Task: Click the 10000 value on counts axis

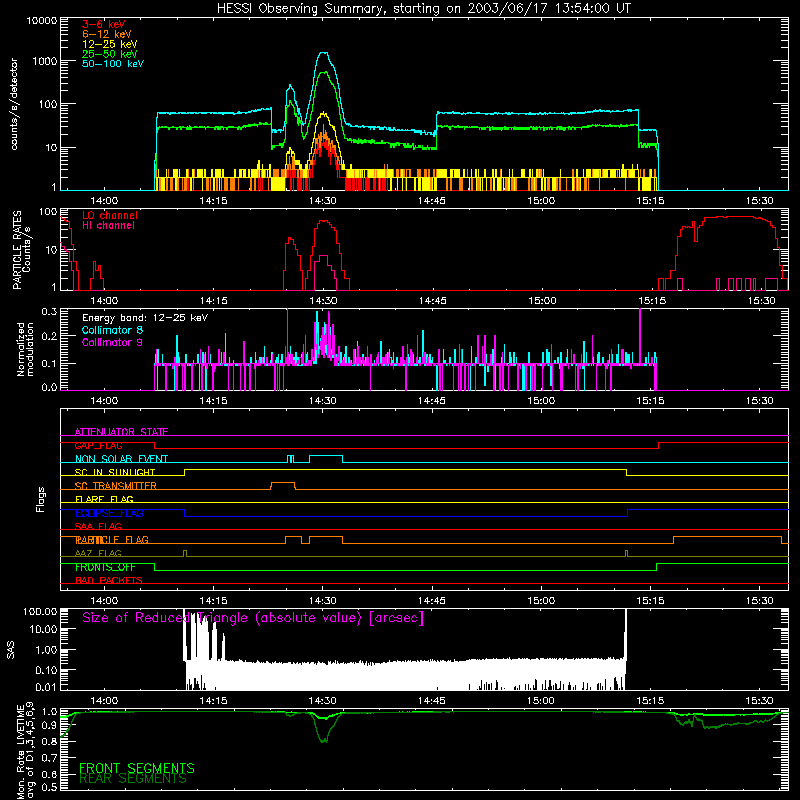Action: (42, 20)
